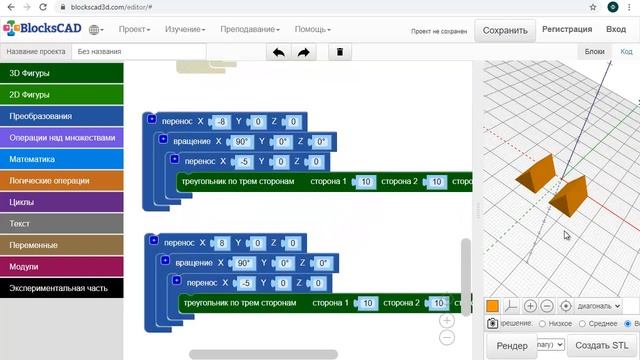Viewport: 640px width, 360px height.
Task: Open the Логические операции category
Action: pos(62,181)
